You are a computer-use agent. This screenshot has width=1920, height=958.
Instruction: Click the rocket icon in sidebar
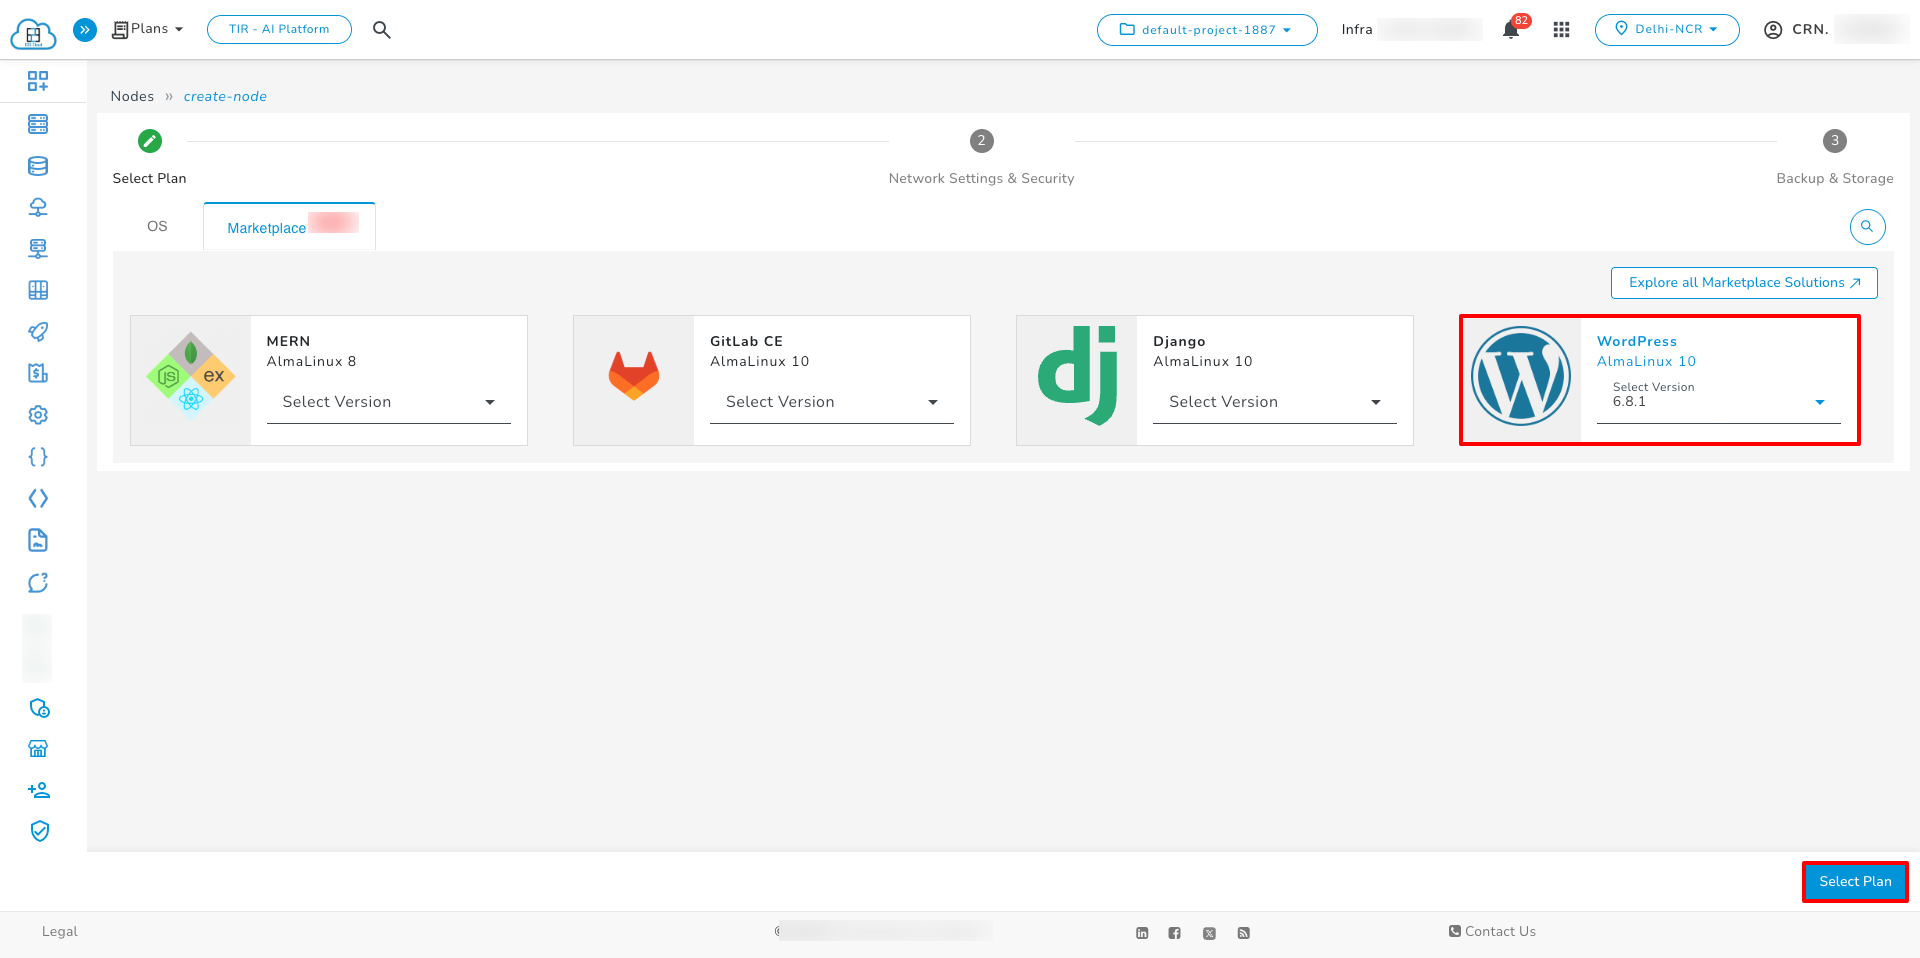pyautogui.click(x=38, y=332)
